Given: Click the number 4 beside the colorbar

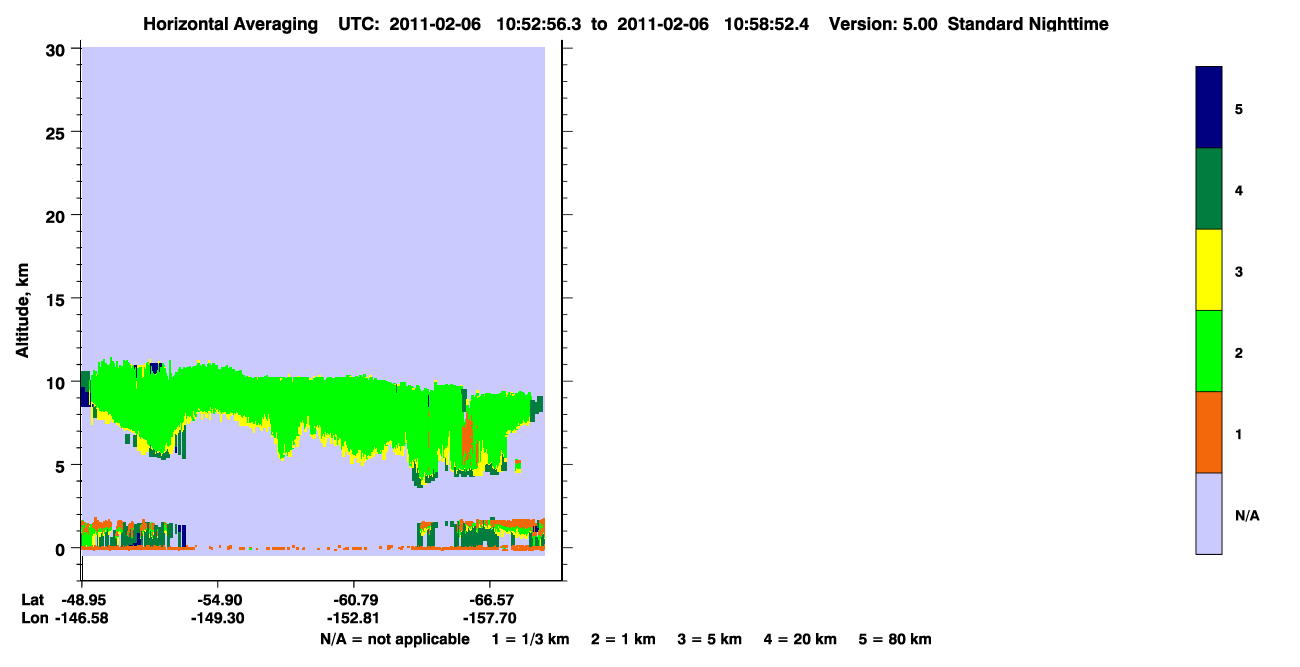Looking at the screenshot, I should click(1239, 189).
